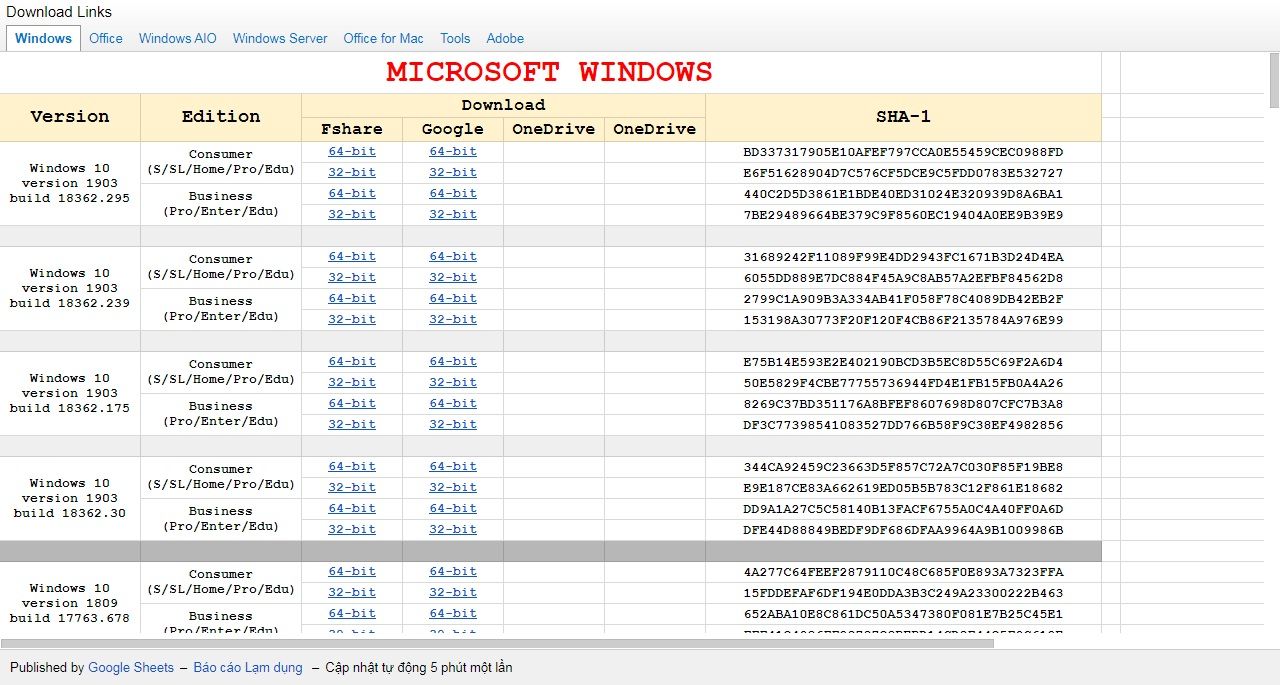Viewport: 1282px width, 685px height.
Task: Open the Adobe tab
Action: 505,38
